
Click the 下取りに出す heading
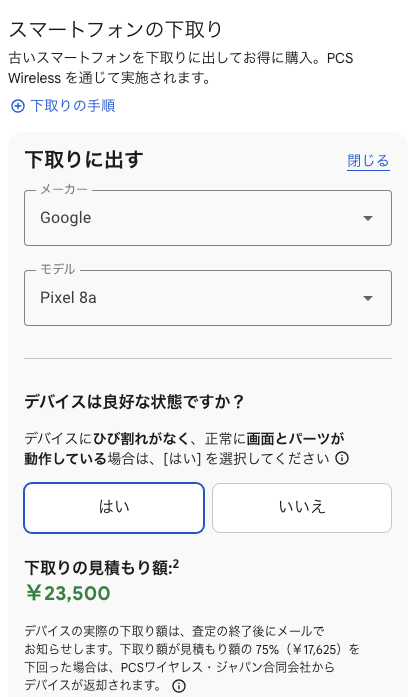pyautogui.click(x=84, y=160)
